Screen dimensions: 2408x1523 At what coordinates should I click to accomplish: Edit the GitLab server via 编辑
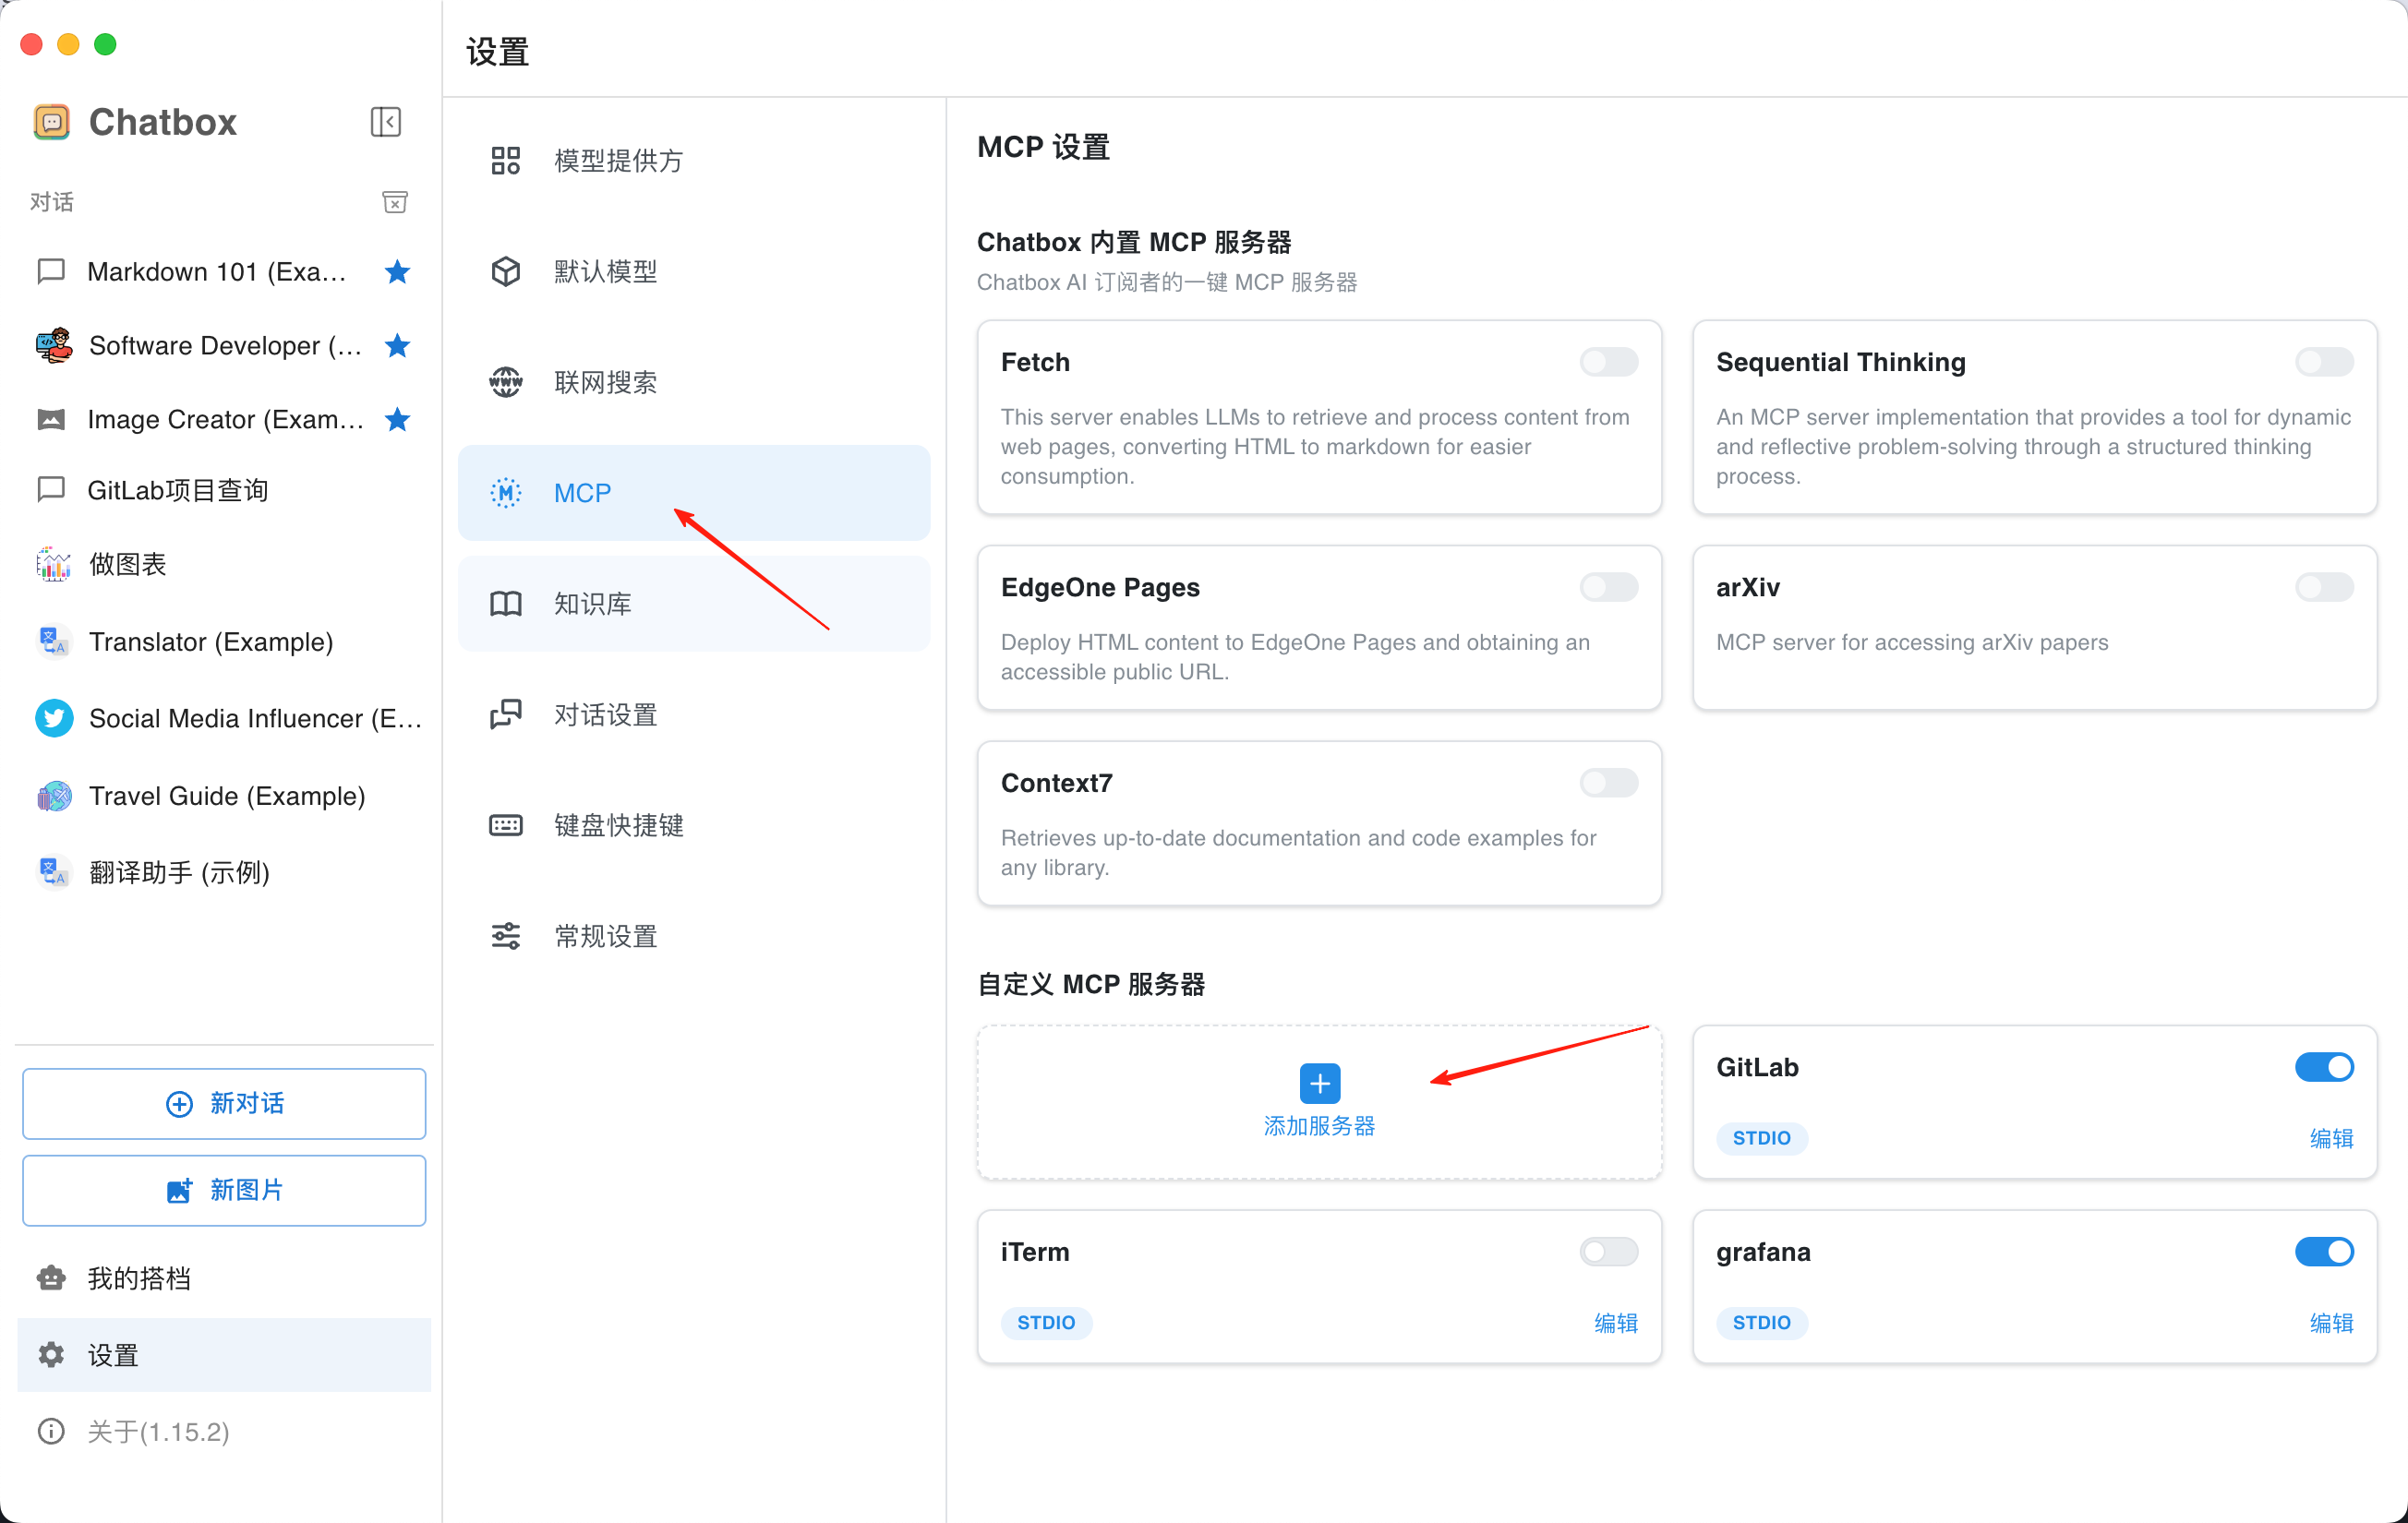[2330, 1138]
